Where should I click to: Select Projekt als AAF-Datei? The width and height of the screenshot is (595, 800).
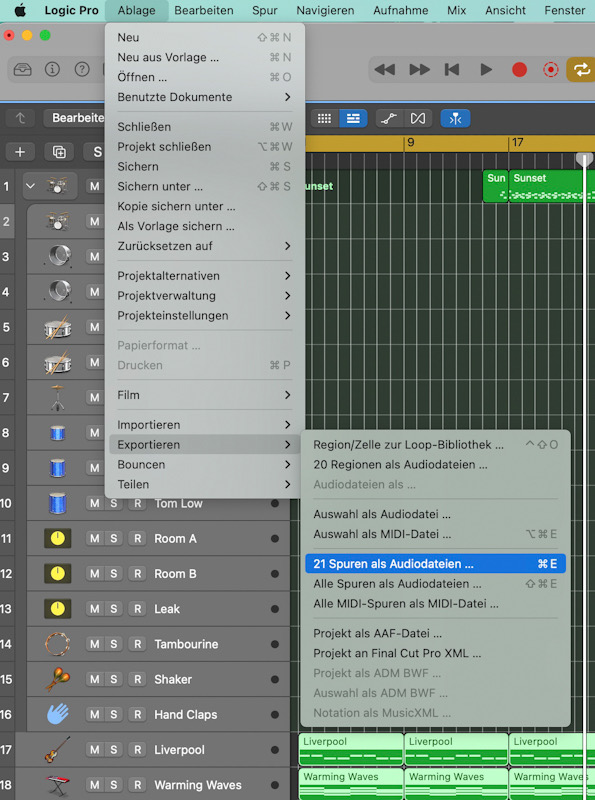(x=435, y=634)
